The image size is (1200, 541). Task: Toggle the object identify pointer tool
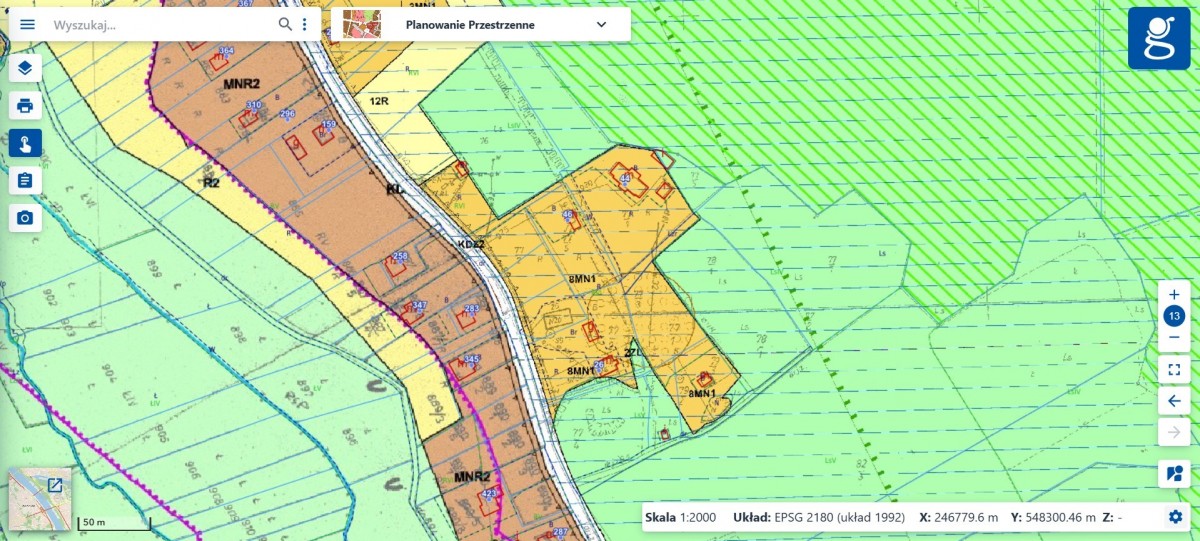click(x=25, y=143)
